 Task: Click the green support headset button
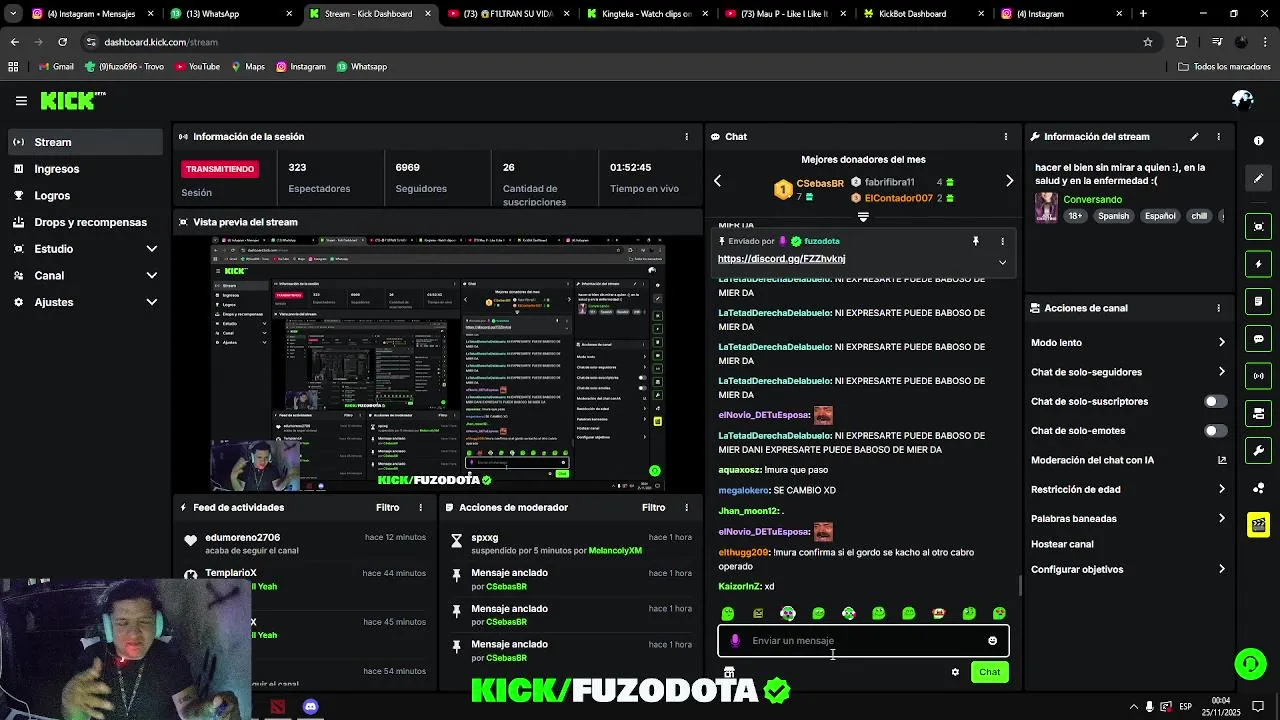(x=1249, y=663)
